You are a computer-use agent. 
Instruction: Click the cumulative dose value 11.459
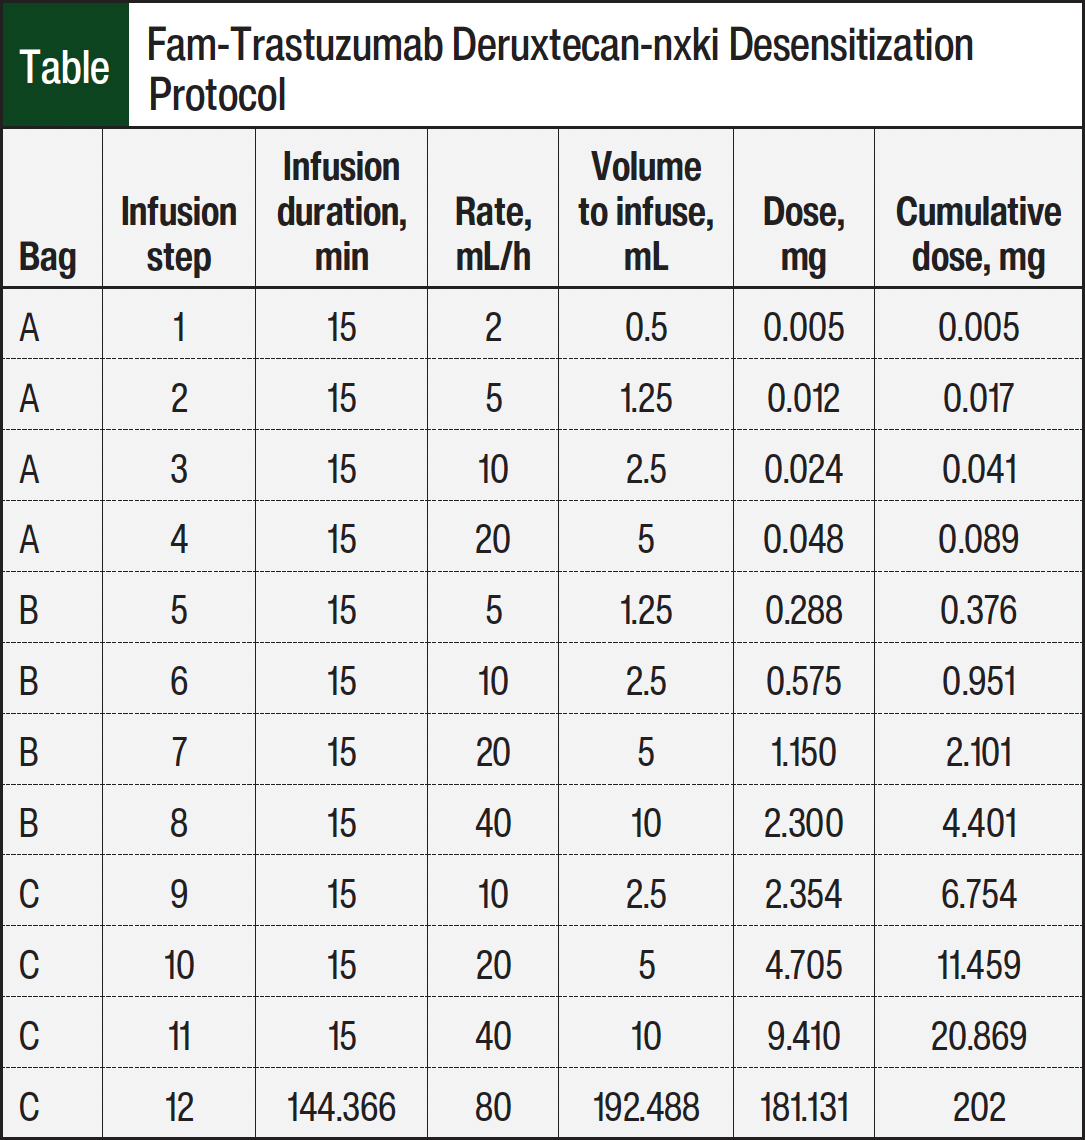[978, 965]
